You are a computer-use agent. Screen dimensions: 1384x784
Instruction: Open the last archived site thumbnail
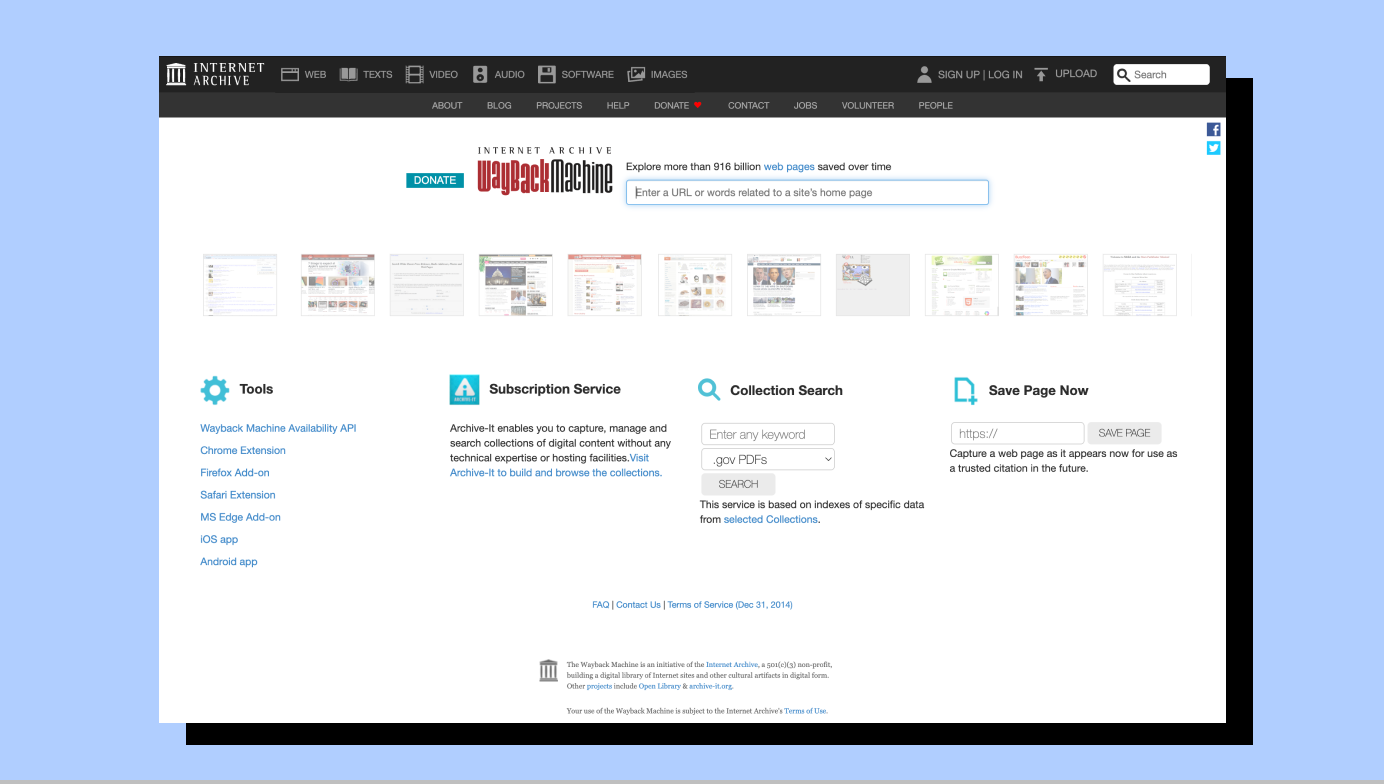1140,285
